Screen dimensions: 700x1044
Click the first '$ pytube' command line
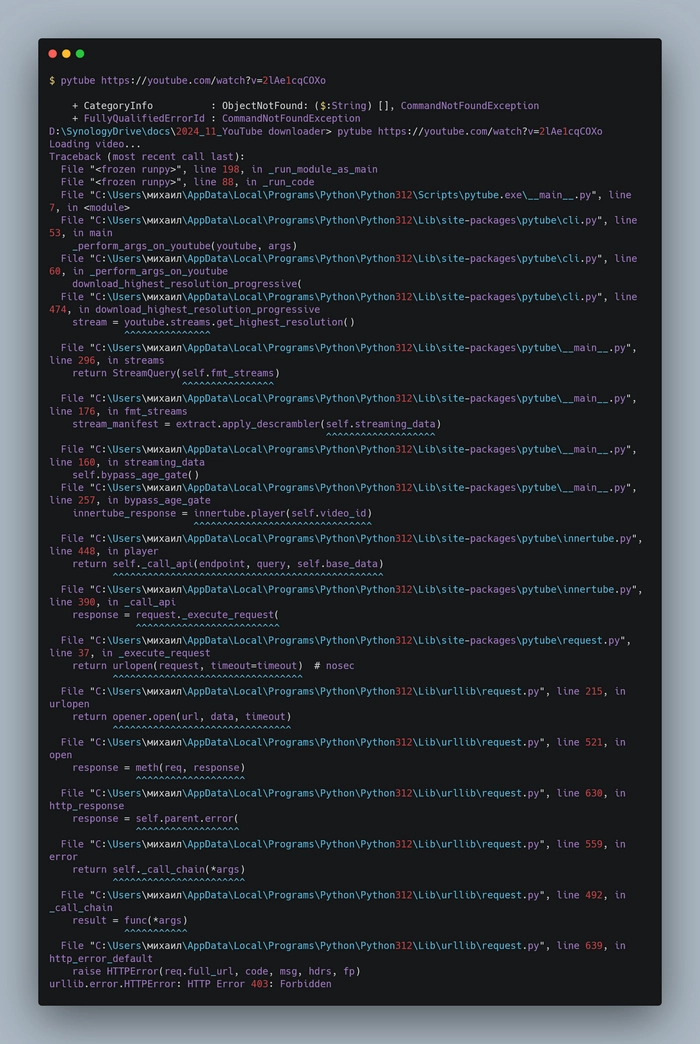tap(187, 81)
